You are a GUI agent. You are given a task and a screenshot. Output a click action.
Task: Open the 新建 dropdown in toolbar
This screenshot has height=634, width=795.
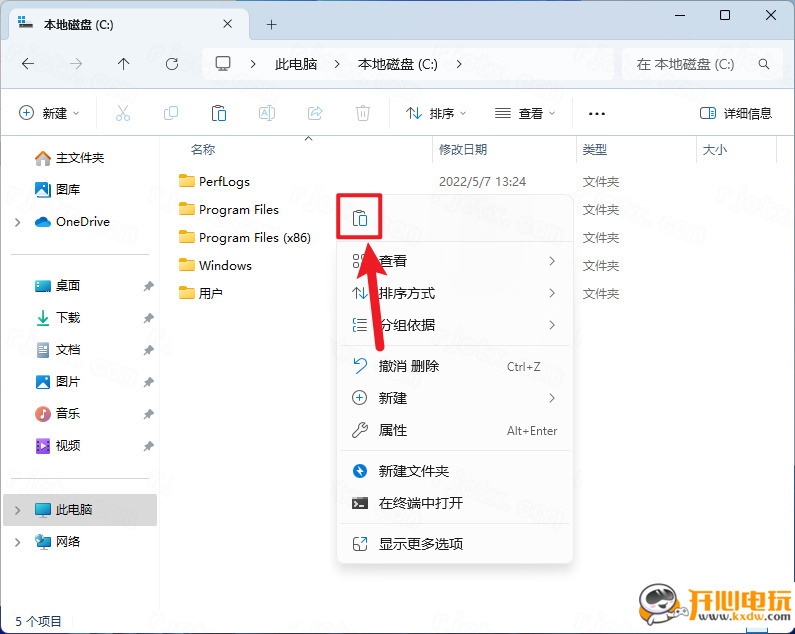pyautogui.click(x=49, y=113)
